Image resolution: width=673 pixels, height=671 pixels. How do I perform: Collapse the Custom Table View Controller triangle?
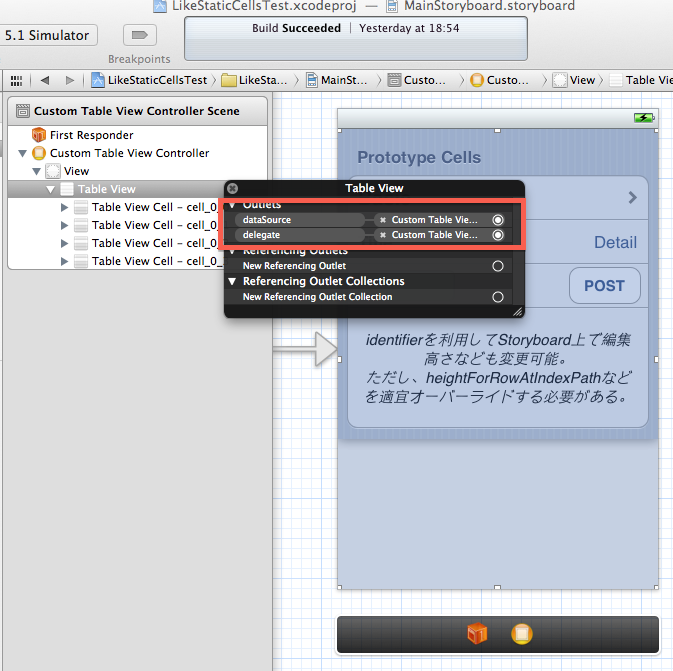click(23, 153)
